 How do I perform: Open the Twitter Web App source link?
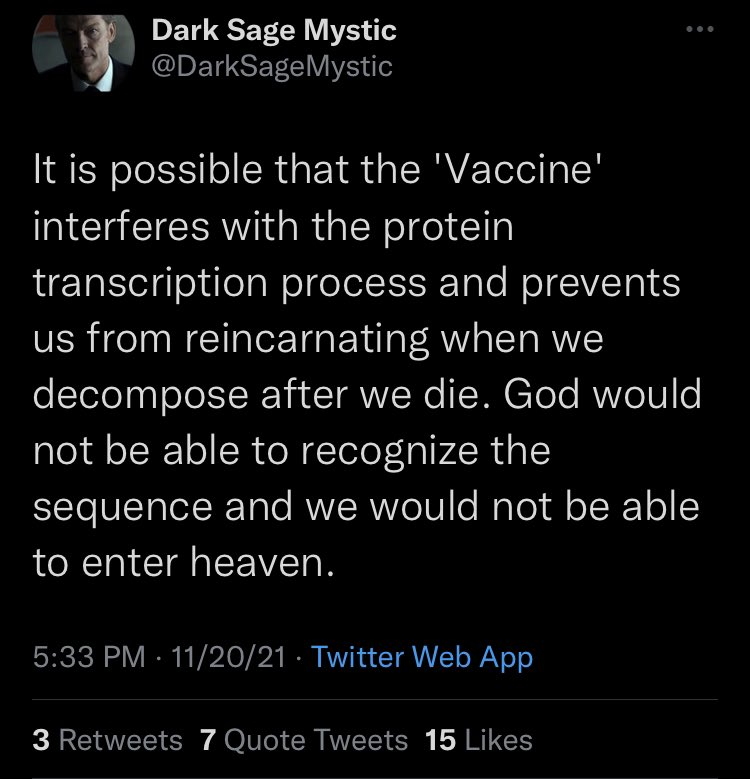(422, 657)
